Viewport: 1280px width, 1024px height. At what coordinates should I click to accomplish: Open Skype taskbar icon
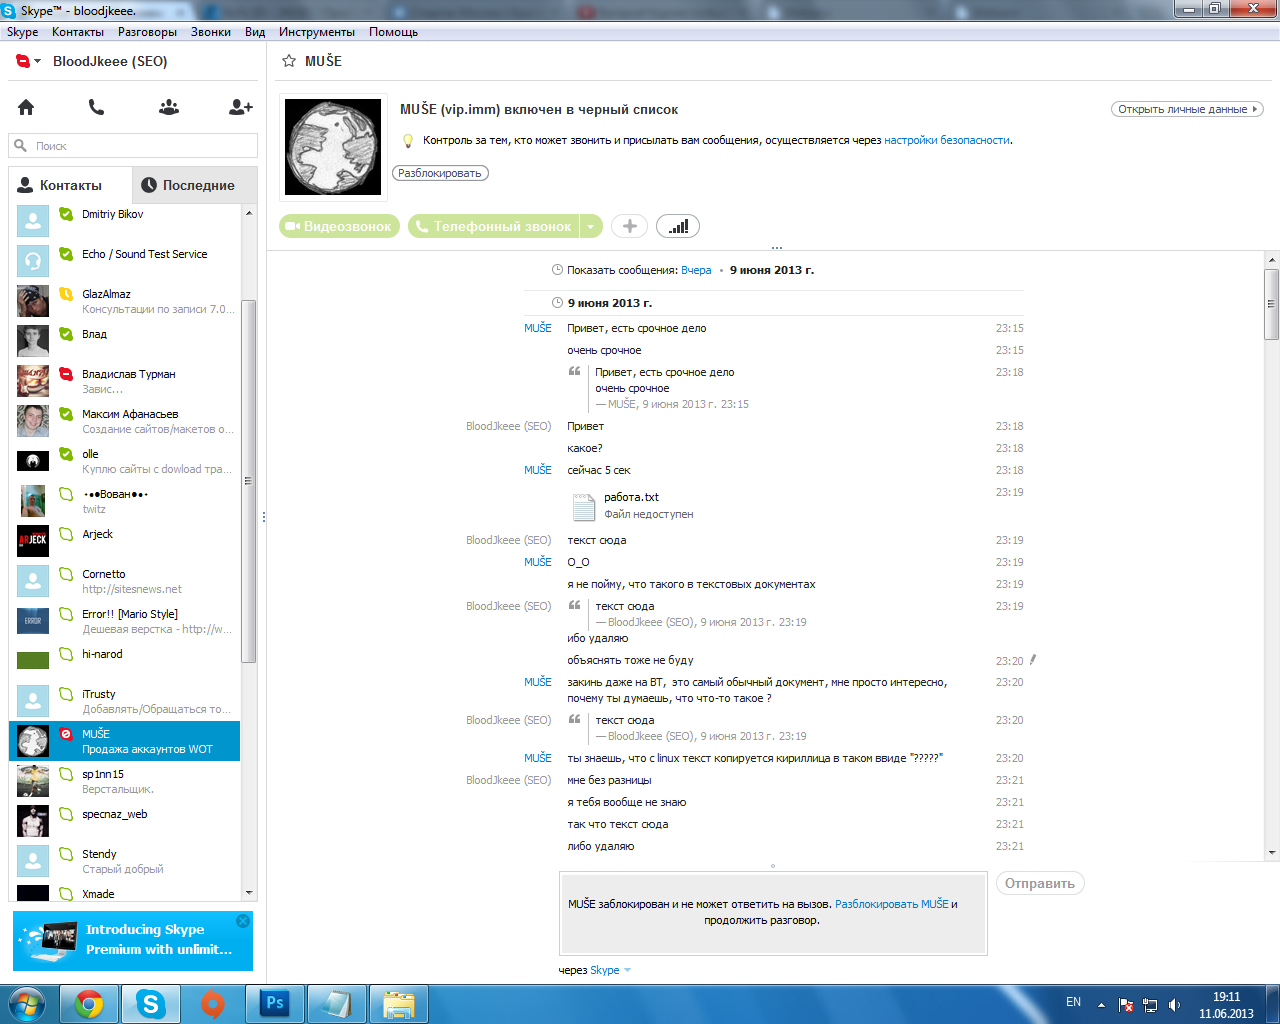(151, 1004)
